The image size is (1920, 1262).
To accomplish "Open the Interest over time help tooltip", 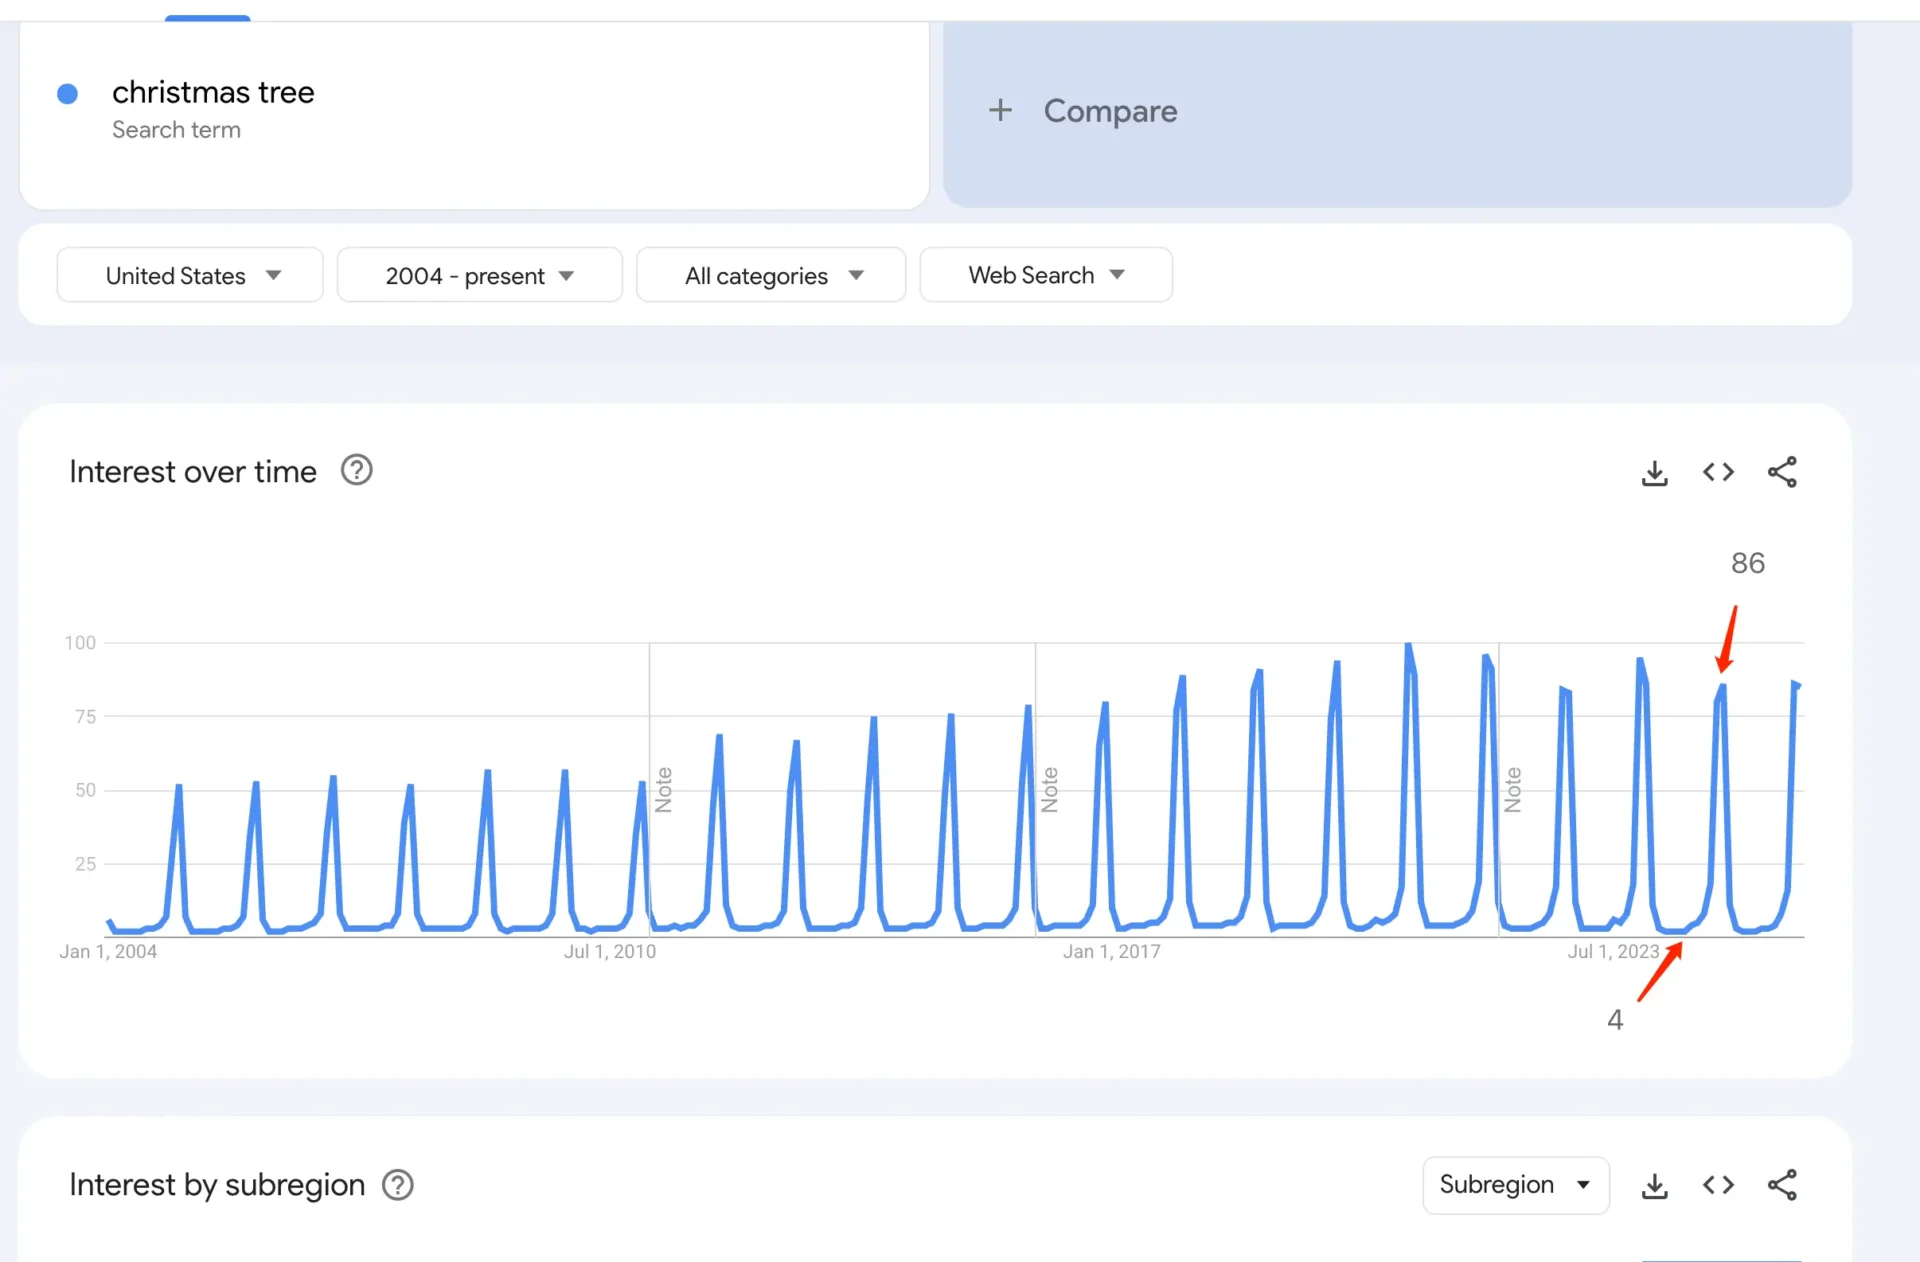I will point(356,469).
